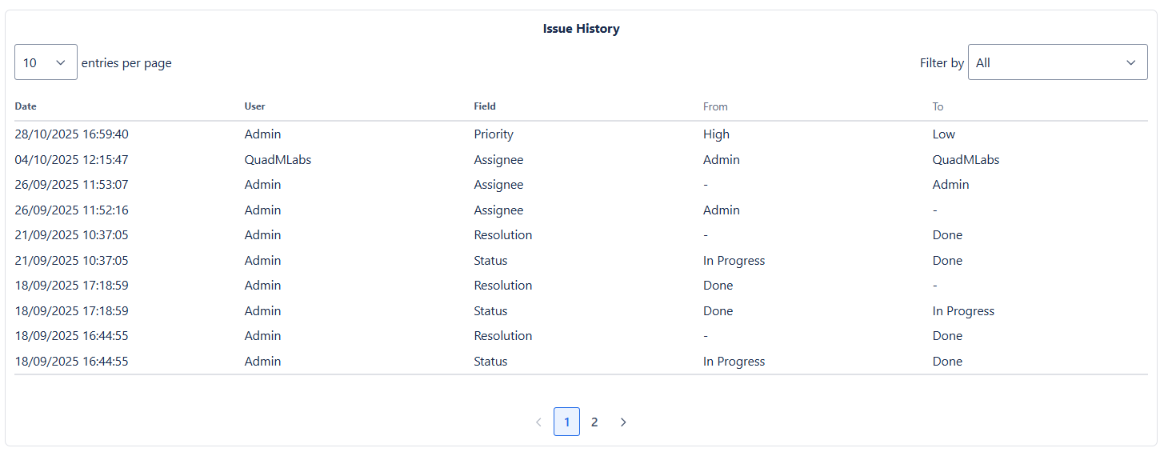1164x453 pixels.
Task: Go to previous page chevron arrow
Action: [539, 422]
